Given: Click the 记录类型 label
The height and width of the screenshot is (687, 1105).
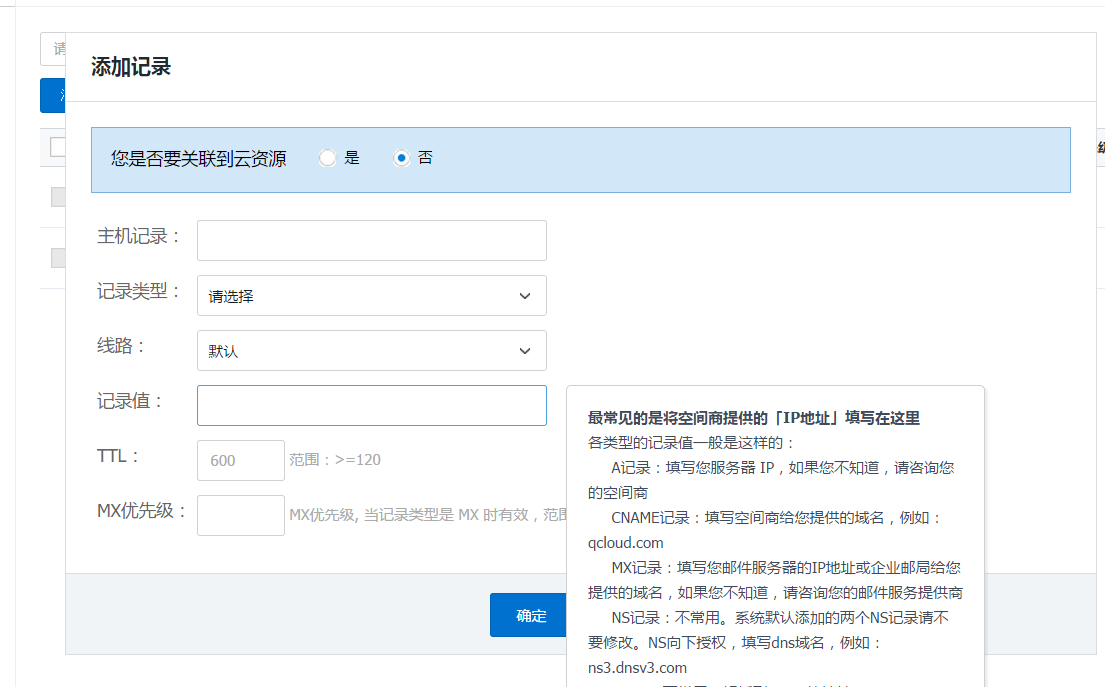Looking at the screenshot, I should (x=138, y=291).
